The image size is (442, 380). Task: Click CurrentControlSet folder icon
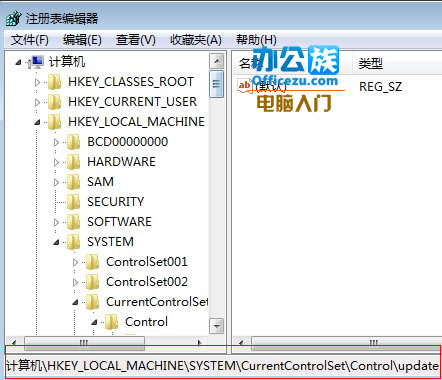pos(92,302)
